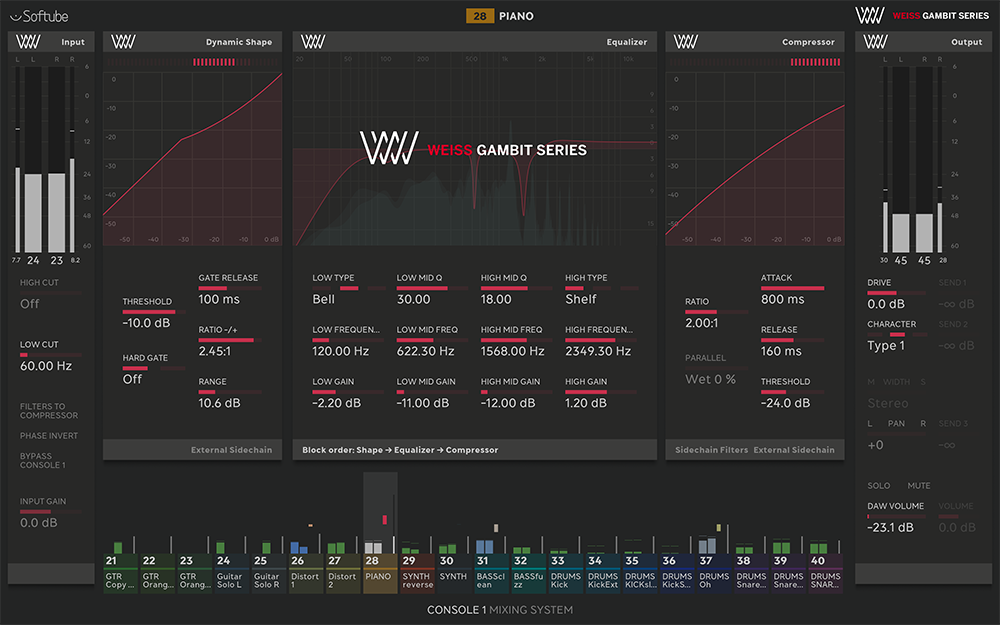The height and width of the screenshot is (625, 1000).
Task: Click the Weiss Gambit Series logo at top-right
Action: tap(921, 15)
